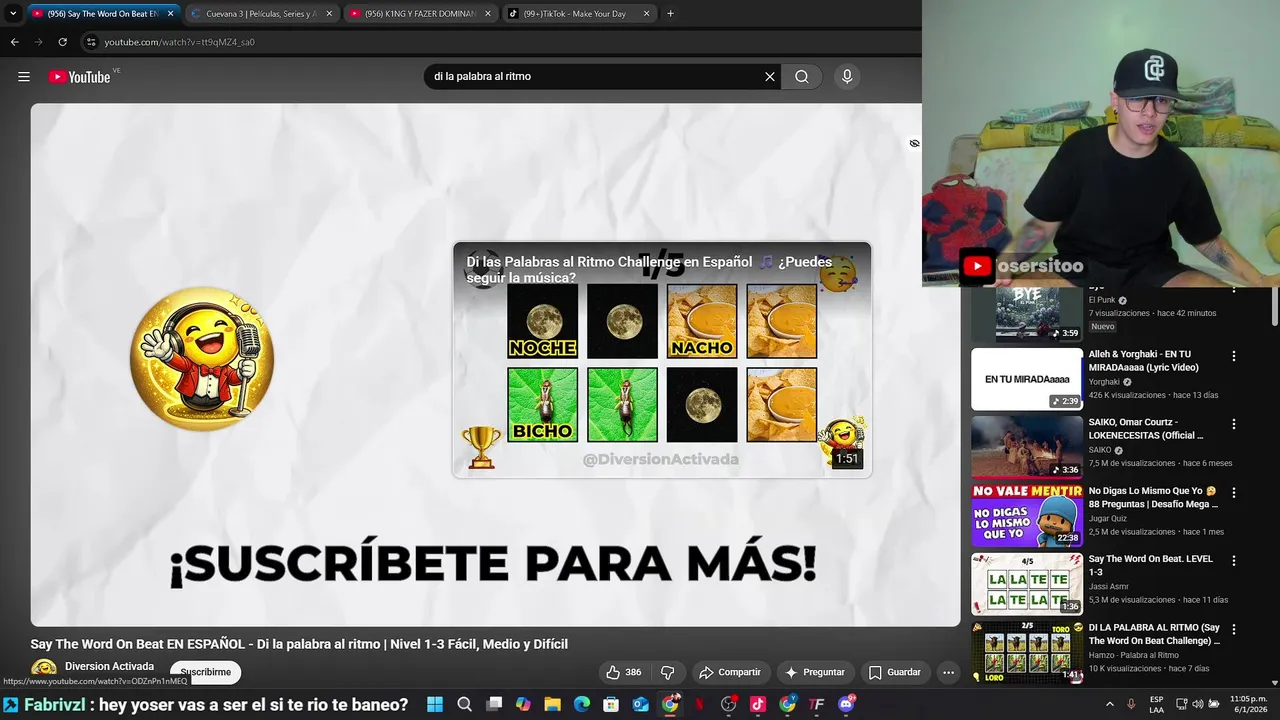
Task: Click Compartir share button
Action: tap(730, 672)
